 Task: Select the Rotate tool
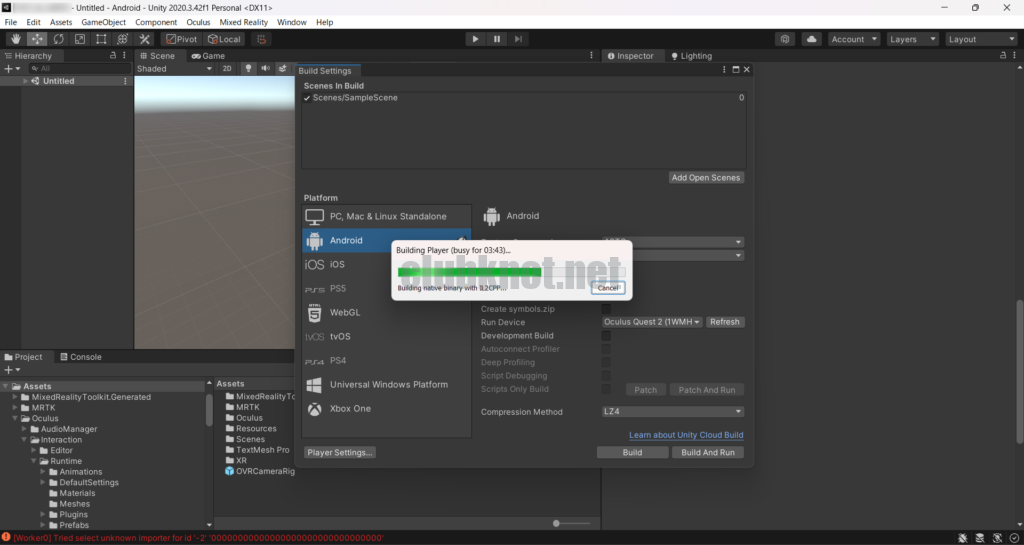[59, 39]
